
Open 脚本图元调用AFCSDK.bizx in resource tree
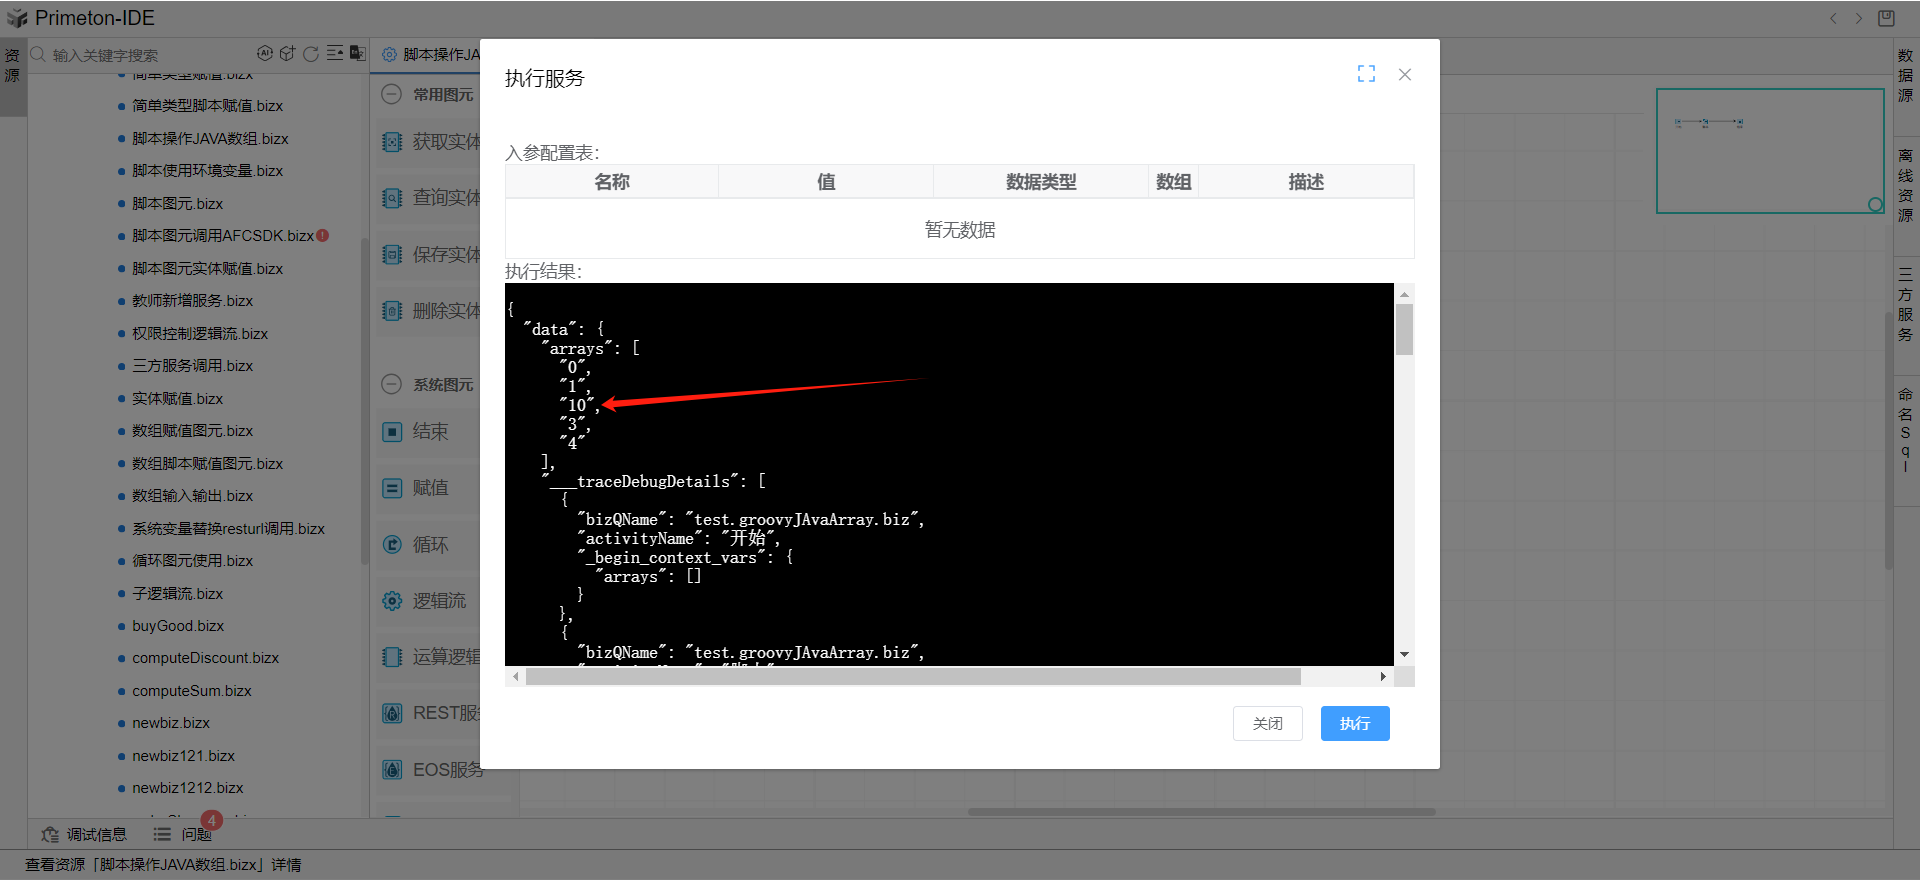222,236
